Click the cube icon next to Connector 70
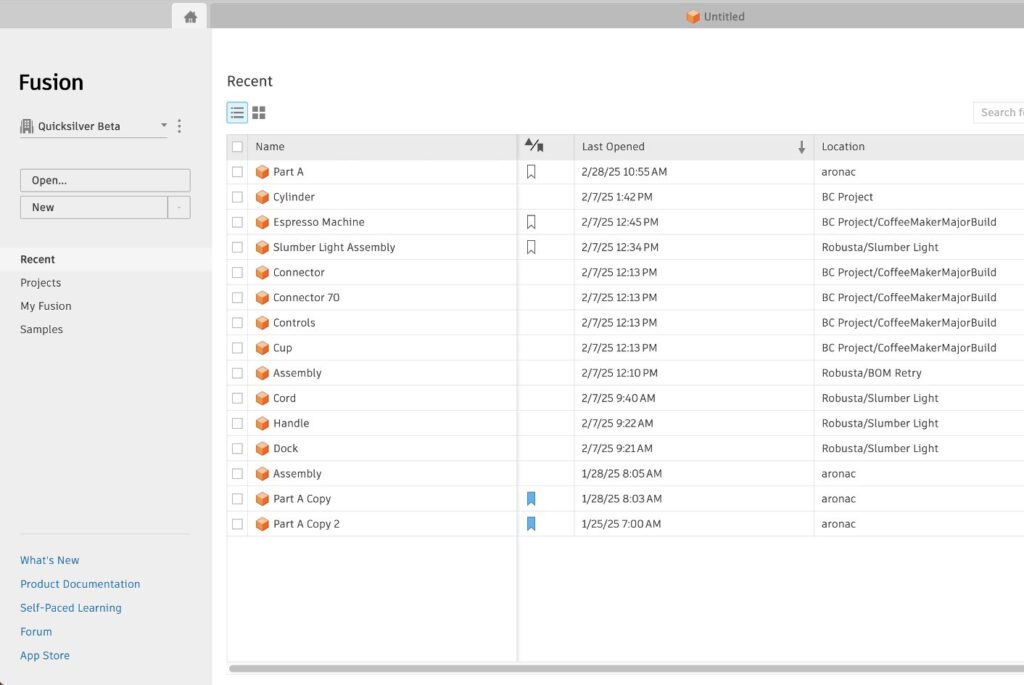Image resolution: width=1024 pixels, height=685 pixels. click(x=262, y=298)
